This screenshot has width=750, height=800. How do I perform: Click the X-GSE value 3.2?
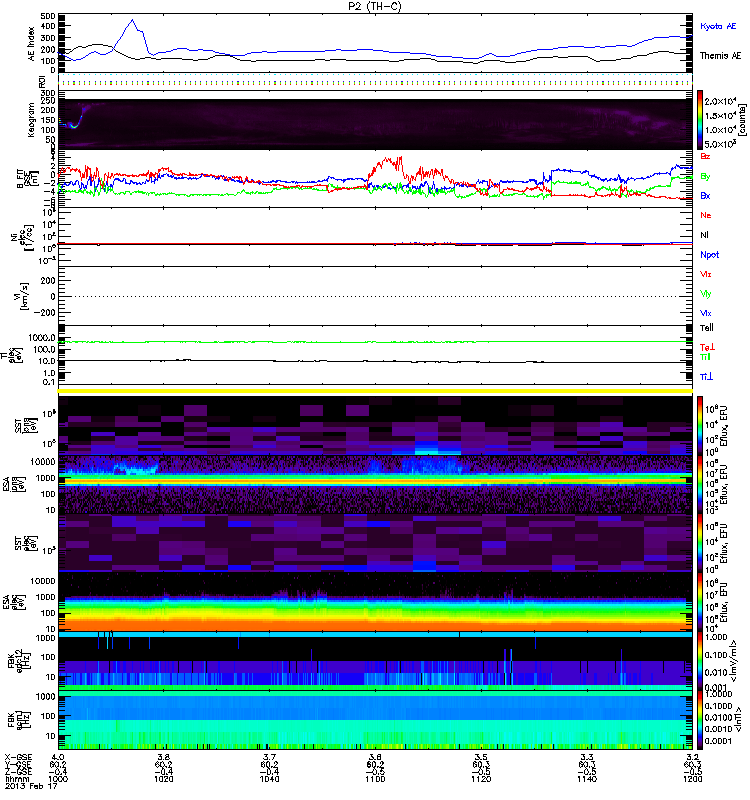[x=692, y=757]
